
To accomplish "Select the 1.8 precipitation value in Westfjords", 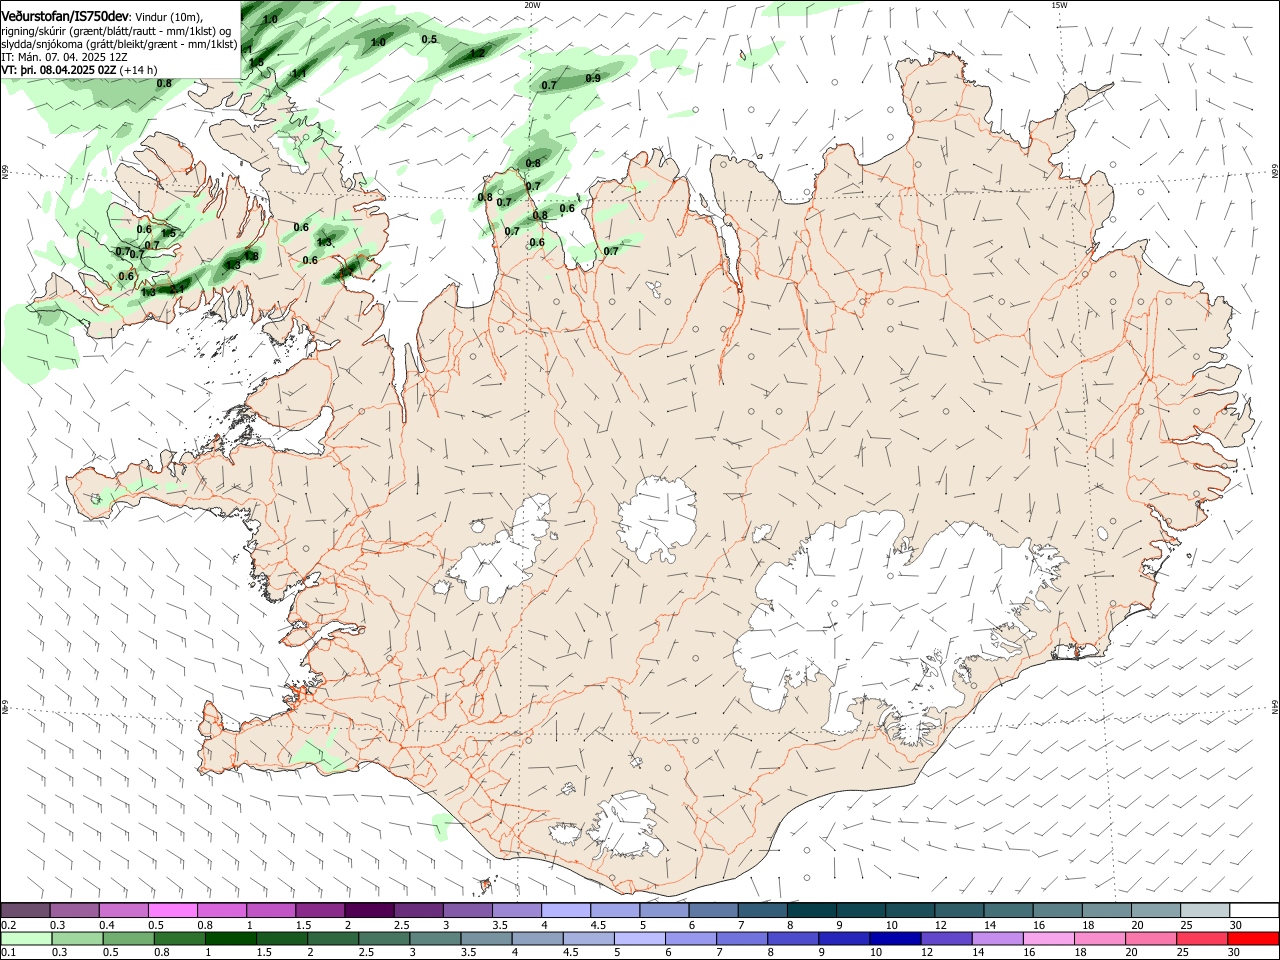I will 251,256.
